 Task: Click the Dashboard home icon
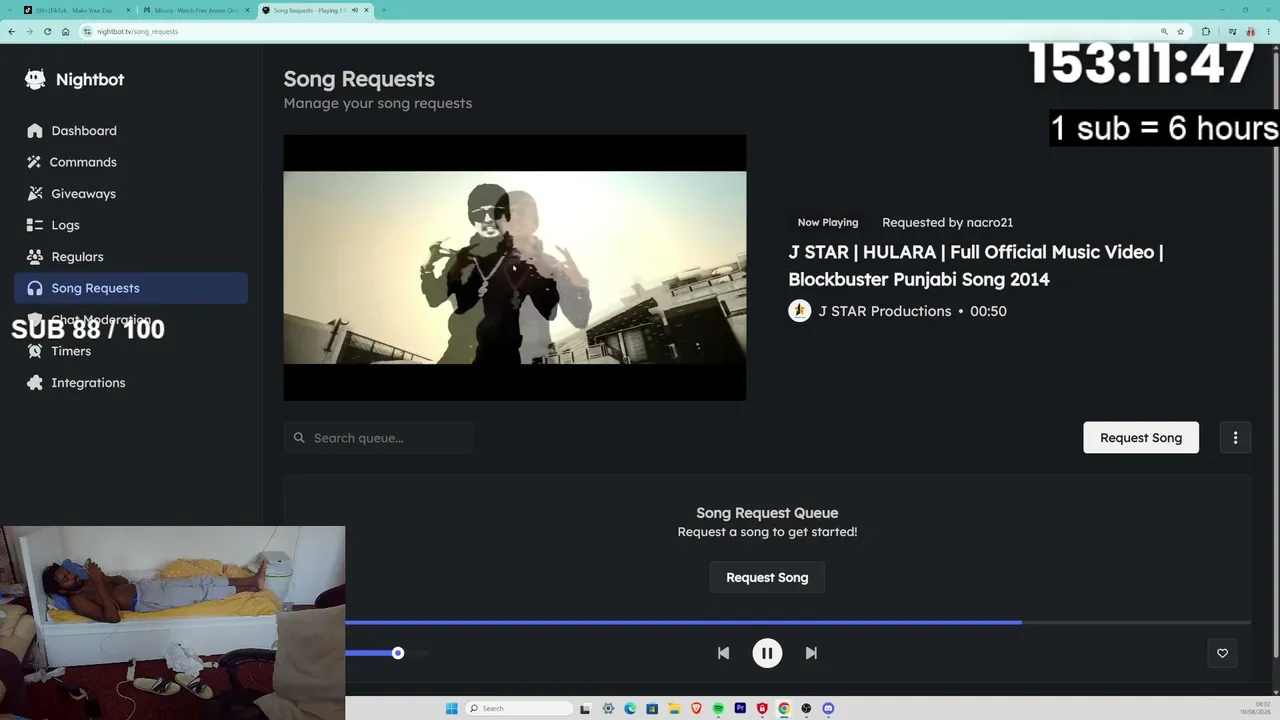coord(35,131)
